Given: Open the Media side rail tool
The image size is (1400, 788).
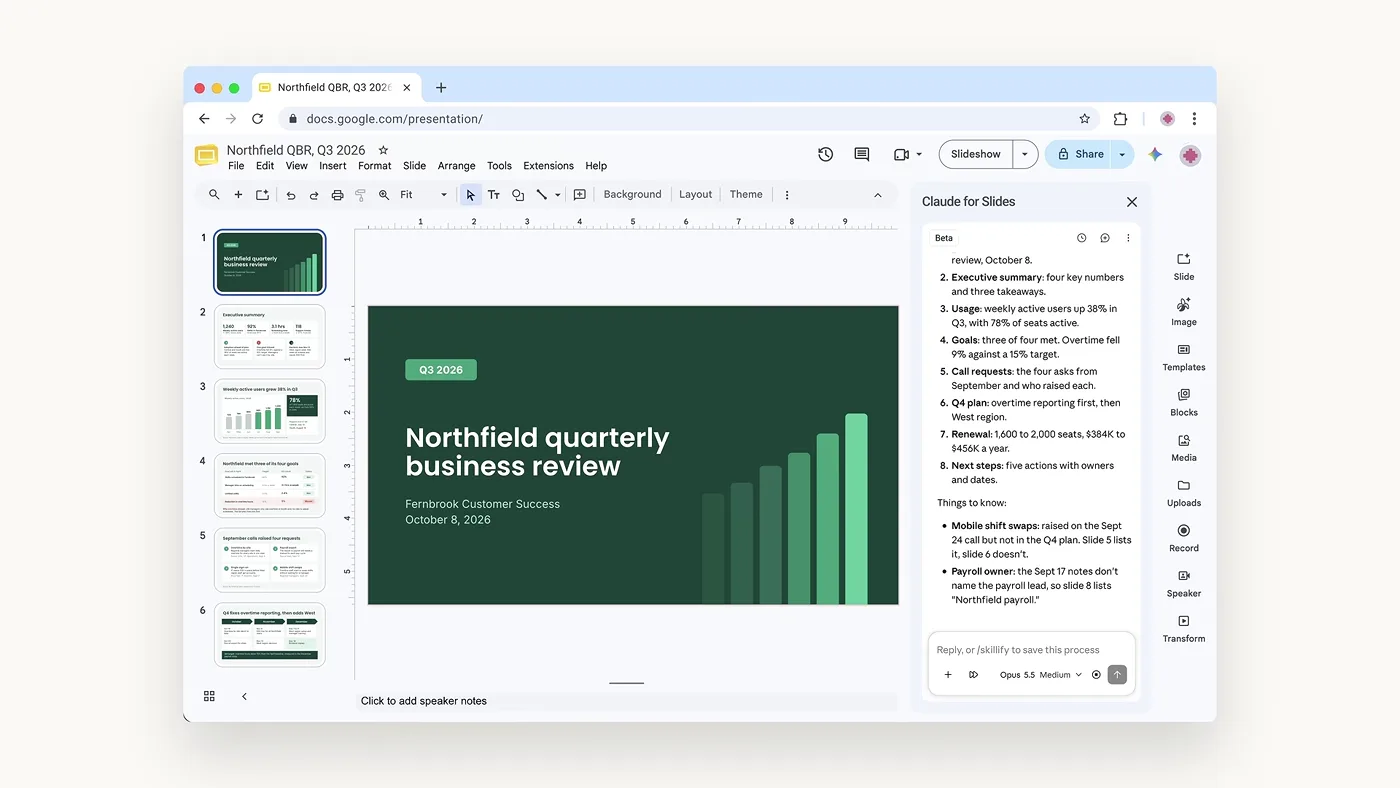Looking at the screenshot, I should 1184,447.
